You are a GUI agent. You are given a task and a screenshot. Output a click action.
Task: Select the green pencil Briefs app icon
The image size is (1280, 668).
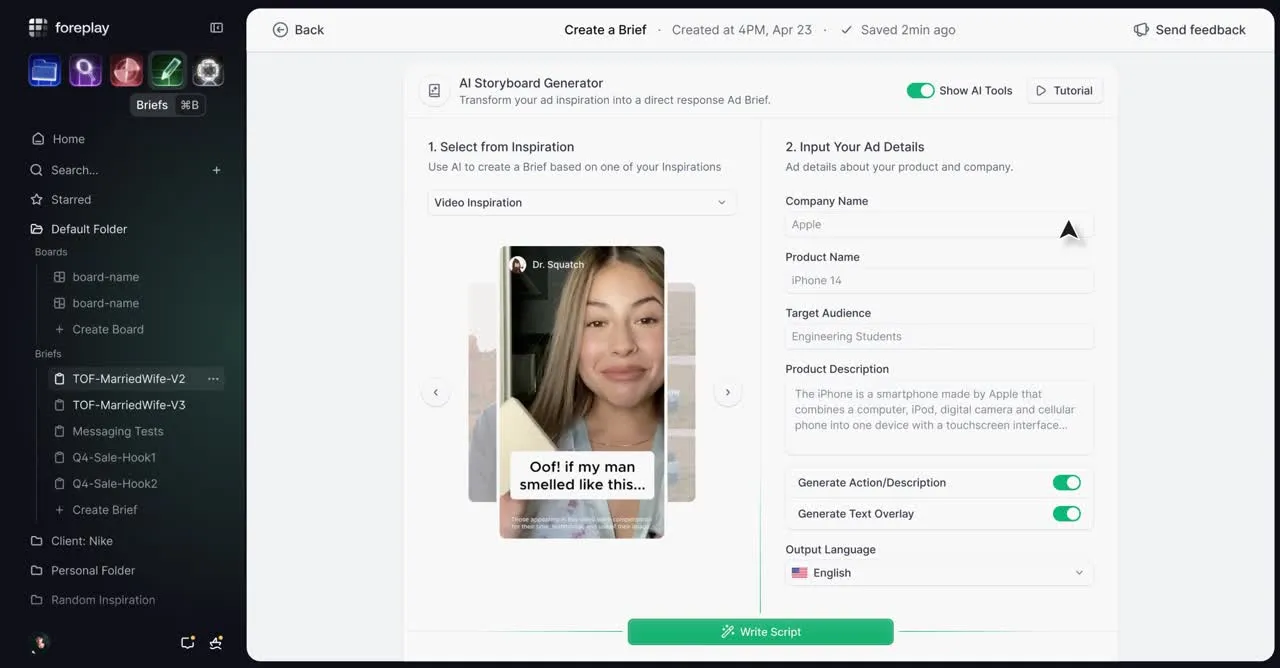[x=167, y=70]
